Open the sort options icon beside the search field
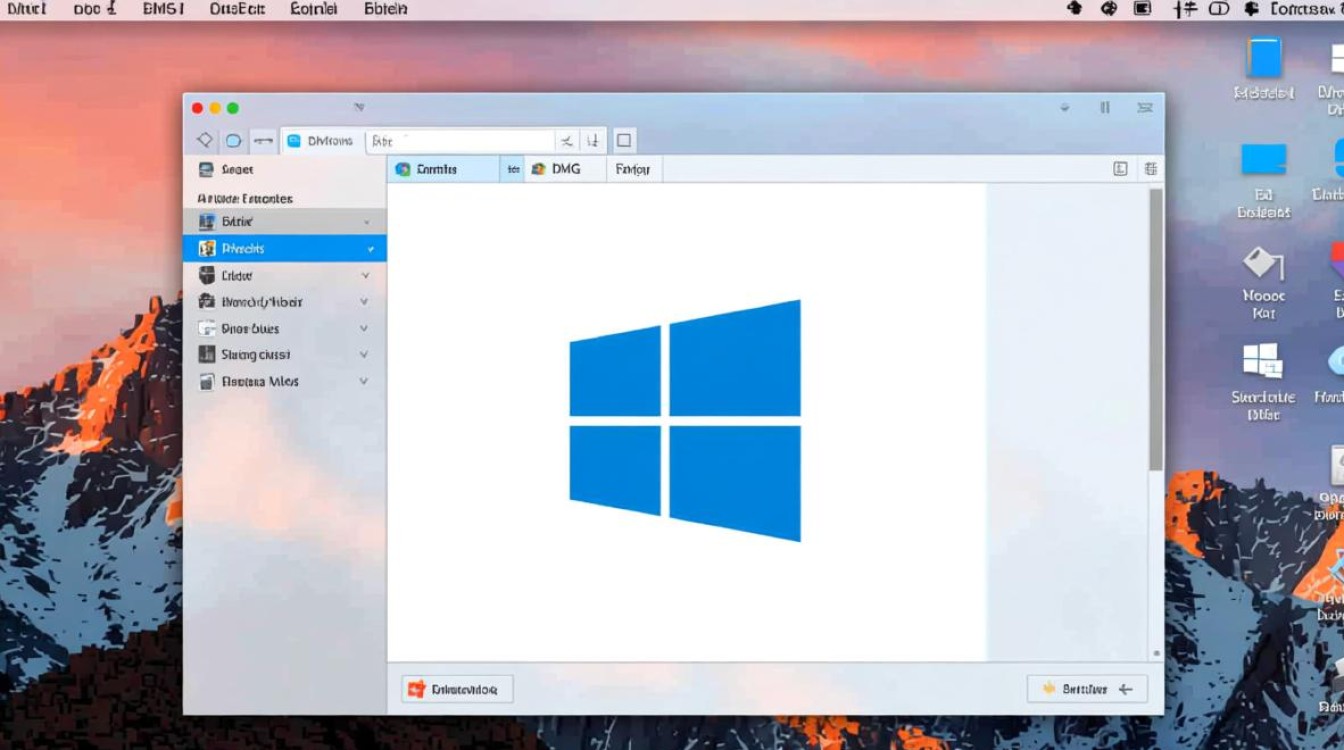Viewport: 1344px width, 750px height. coord(590,140)
